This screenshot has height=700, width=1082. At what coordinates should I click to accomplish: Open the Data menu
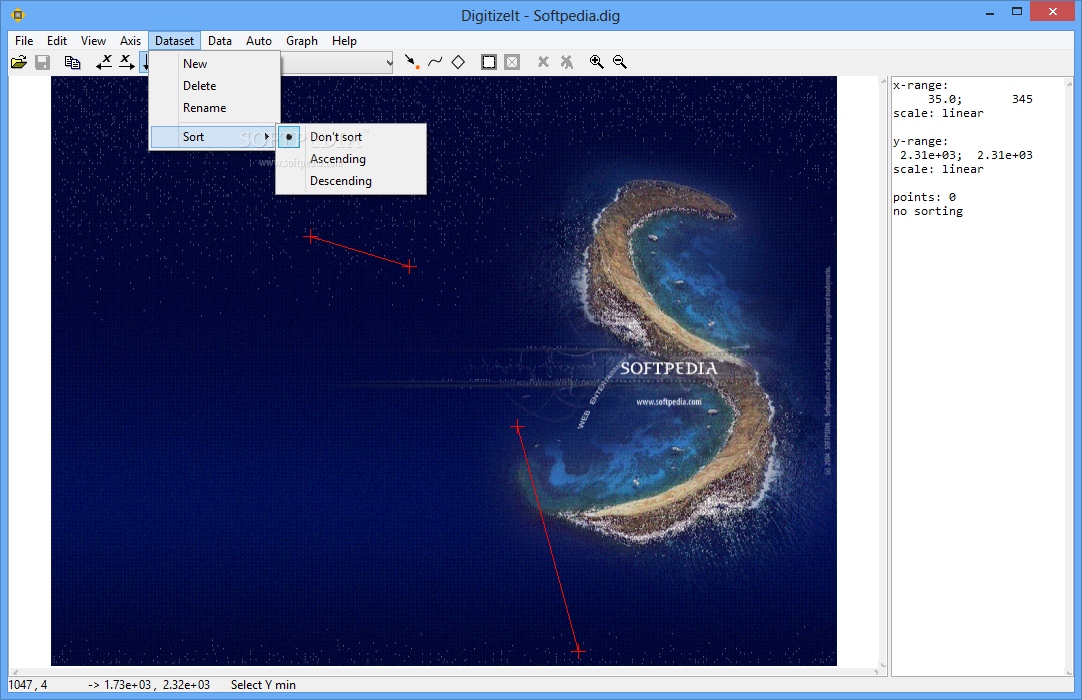219,41
